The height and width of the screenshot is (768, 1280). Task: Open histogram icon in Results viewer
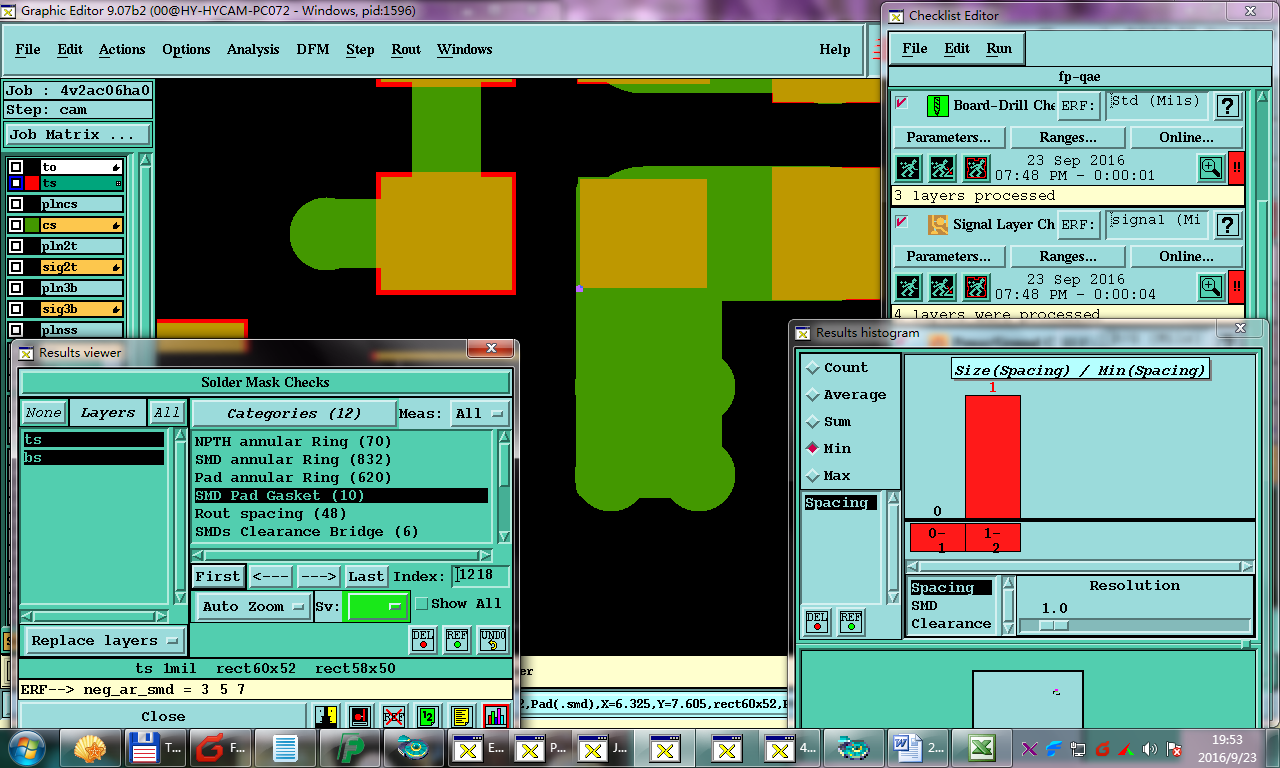496,716
